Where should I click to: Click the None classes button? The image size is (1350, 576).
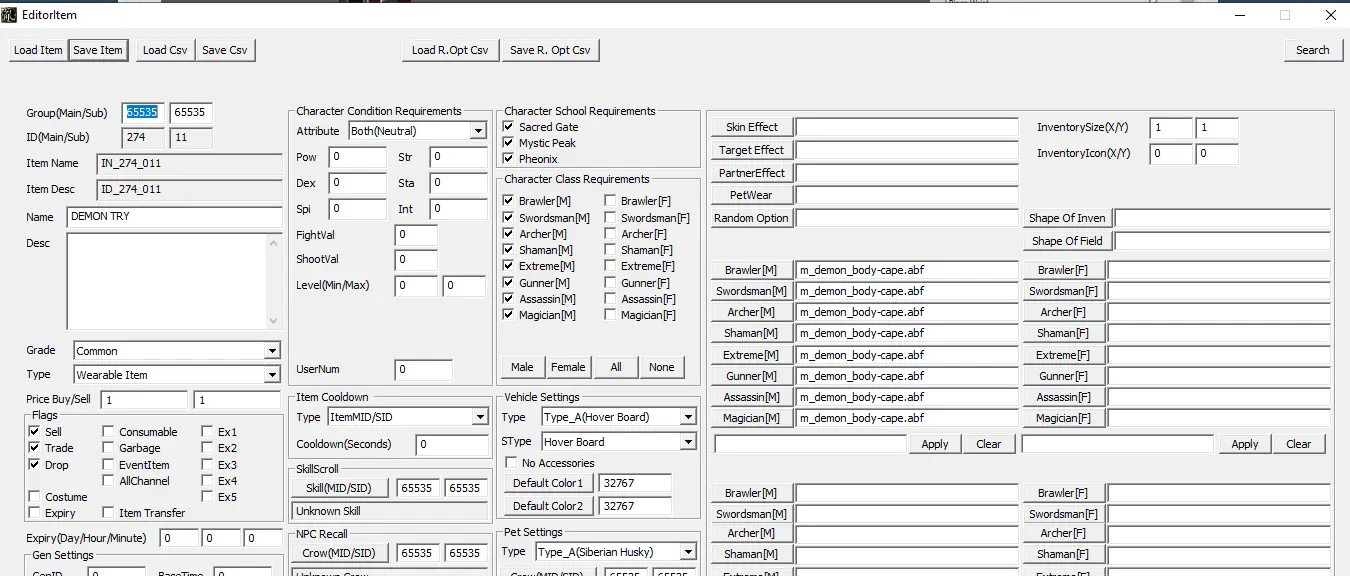click(662, 367)
